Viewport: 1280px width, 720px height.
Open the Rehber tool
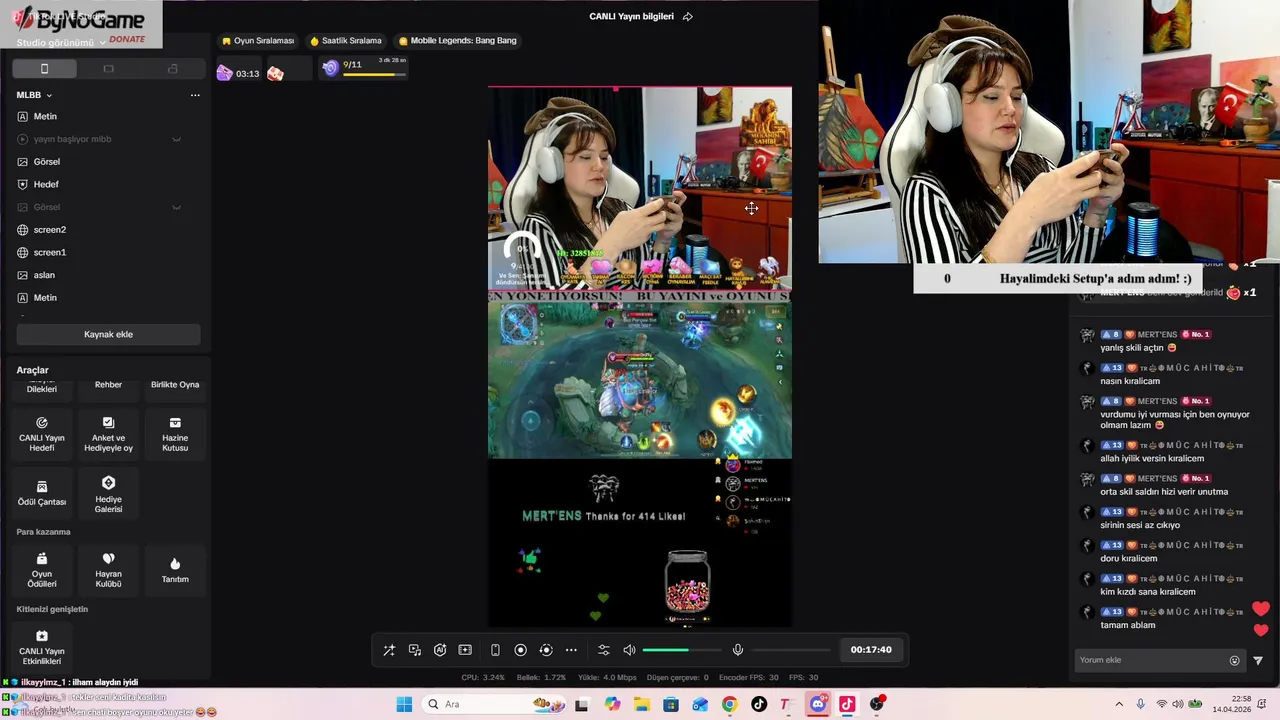[x=108, y=385]
